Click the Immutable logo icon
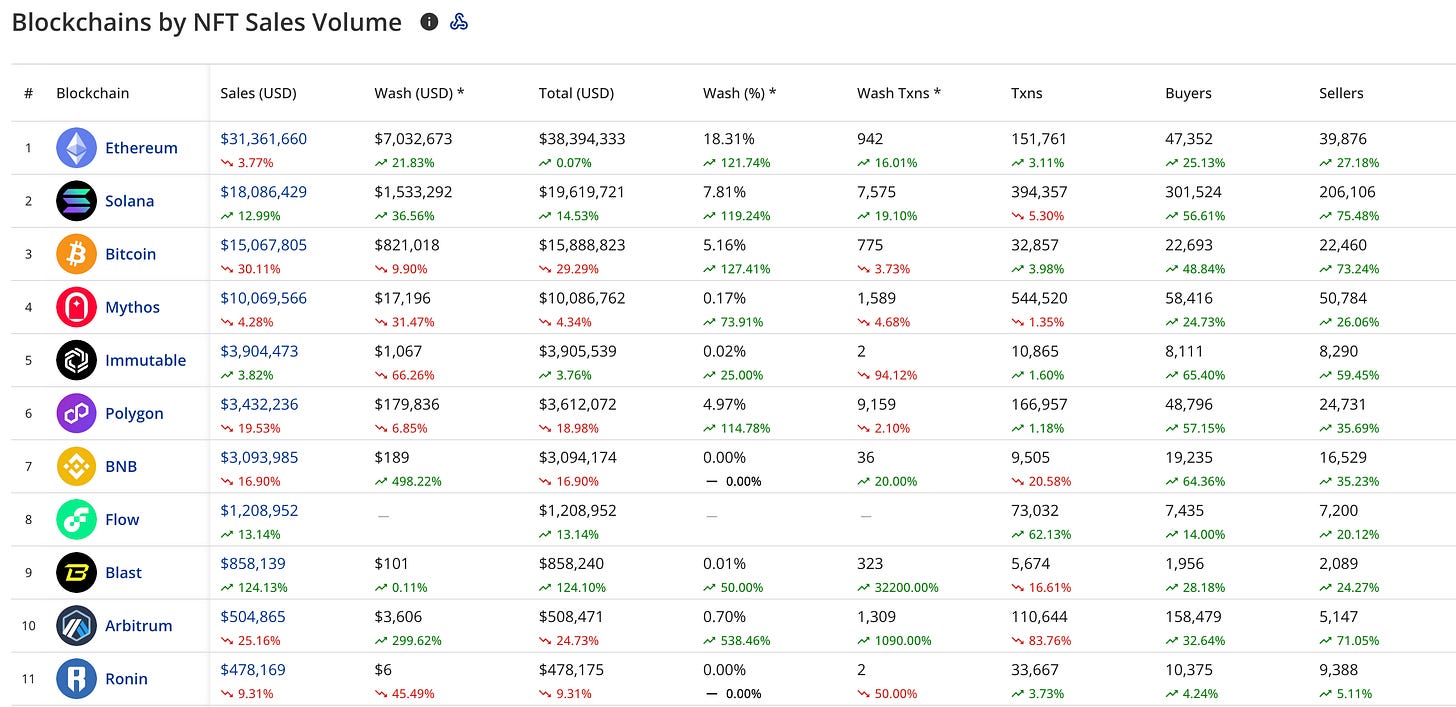 click(76, 360)
